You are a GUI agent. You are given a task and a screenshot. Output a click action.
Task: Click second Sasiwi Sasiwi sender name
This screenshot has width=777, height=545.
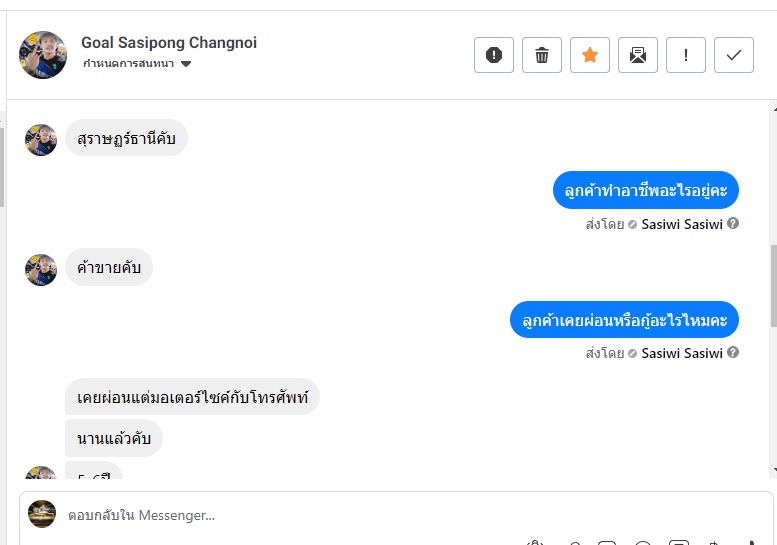(682, 353)
